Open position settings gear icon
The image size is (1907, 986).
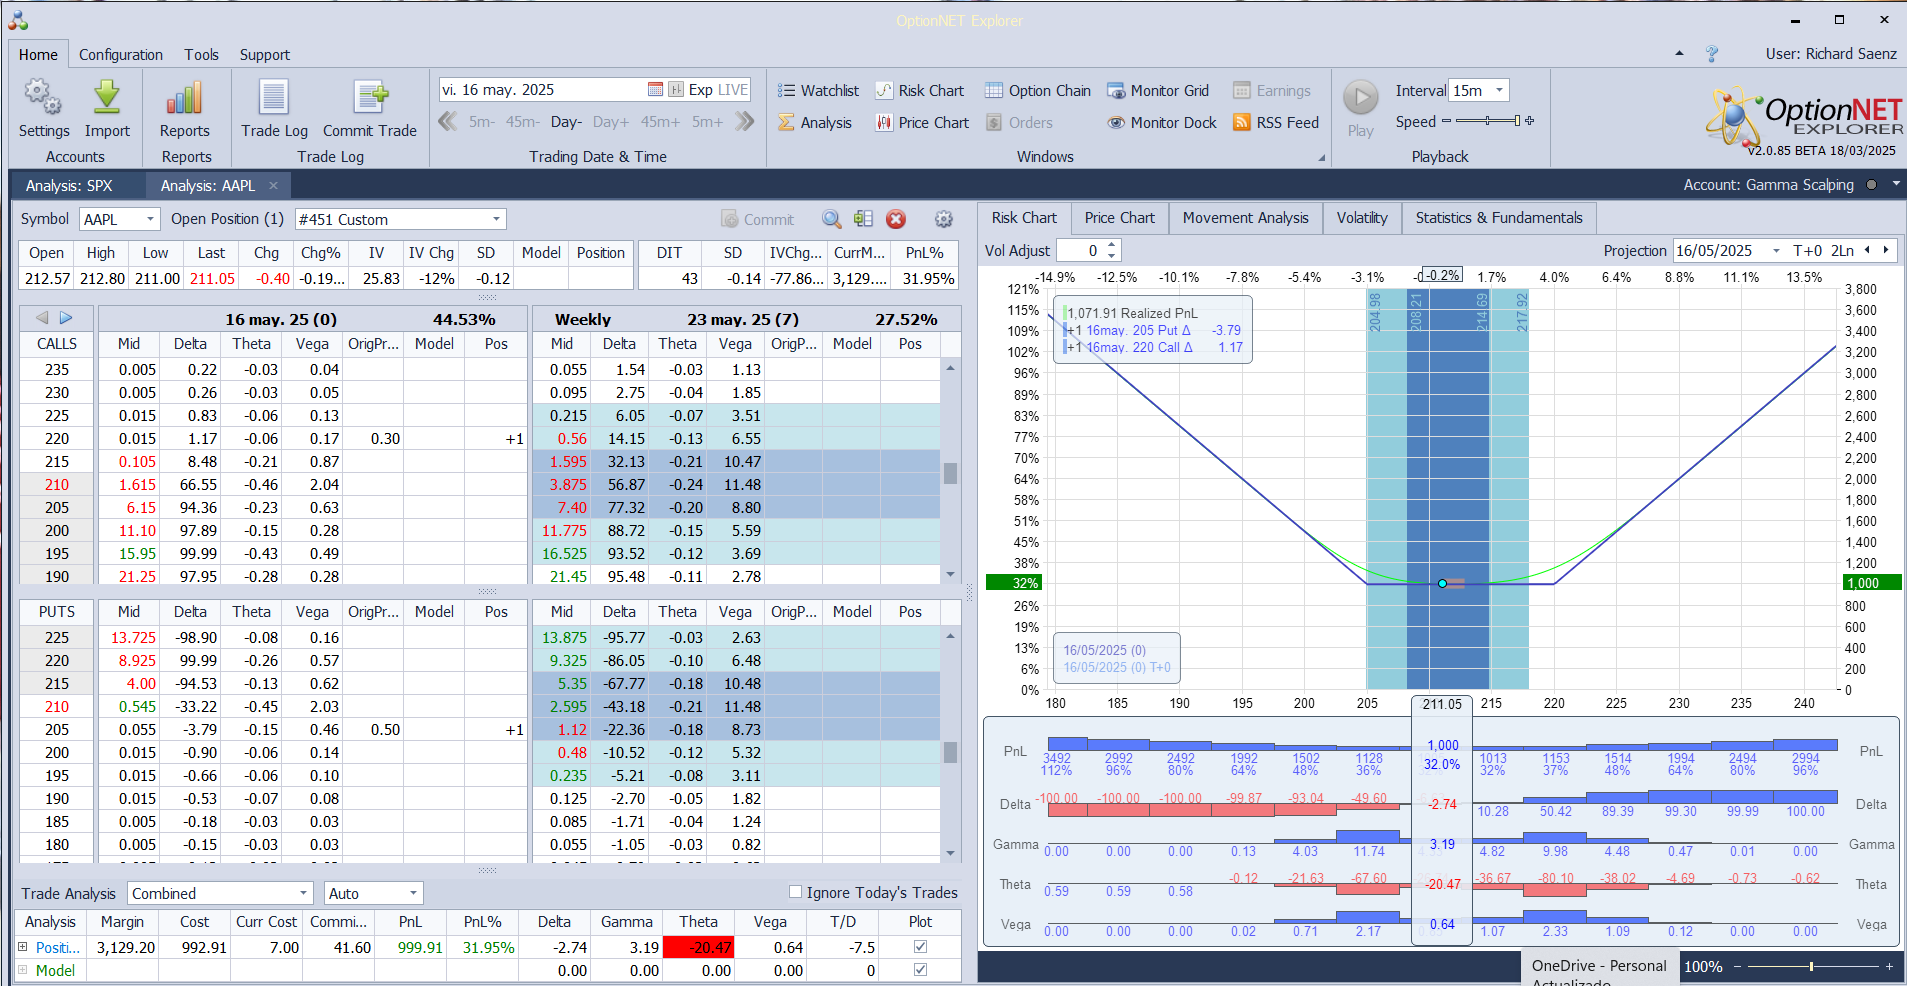click(x=943, y=219)
